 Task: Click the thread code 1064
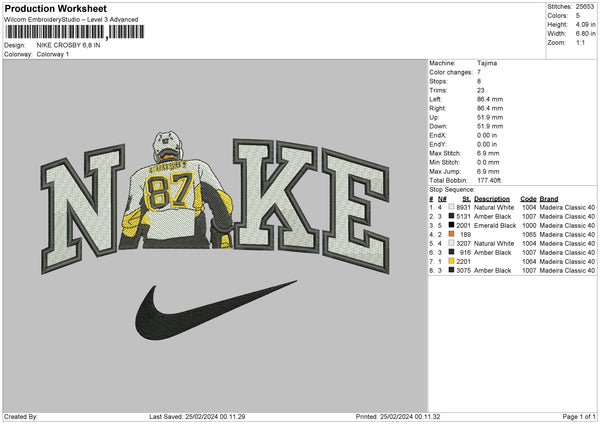point(529,261)
